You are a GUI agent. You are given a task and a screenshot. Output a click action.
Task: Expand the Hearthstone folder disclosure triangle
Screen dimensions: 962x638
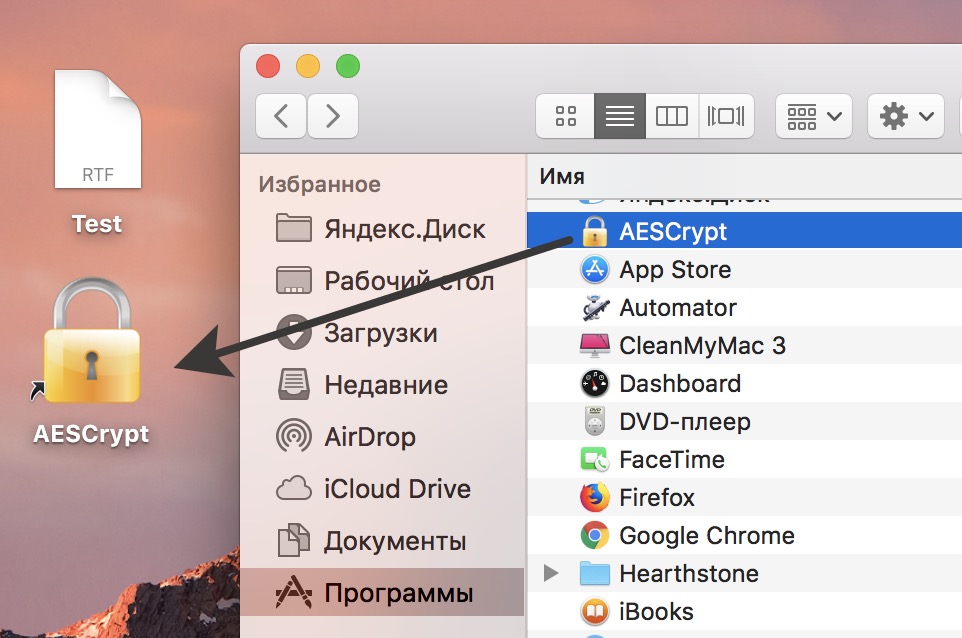(x=551, y=574)
